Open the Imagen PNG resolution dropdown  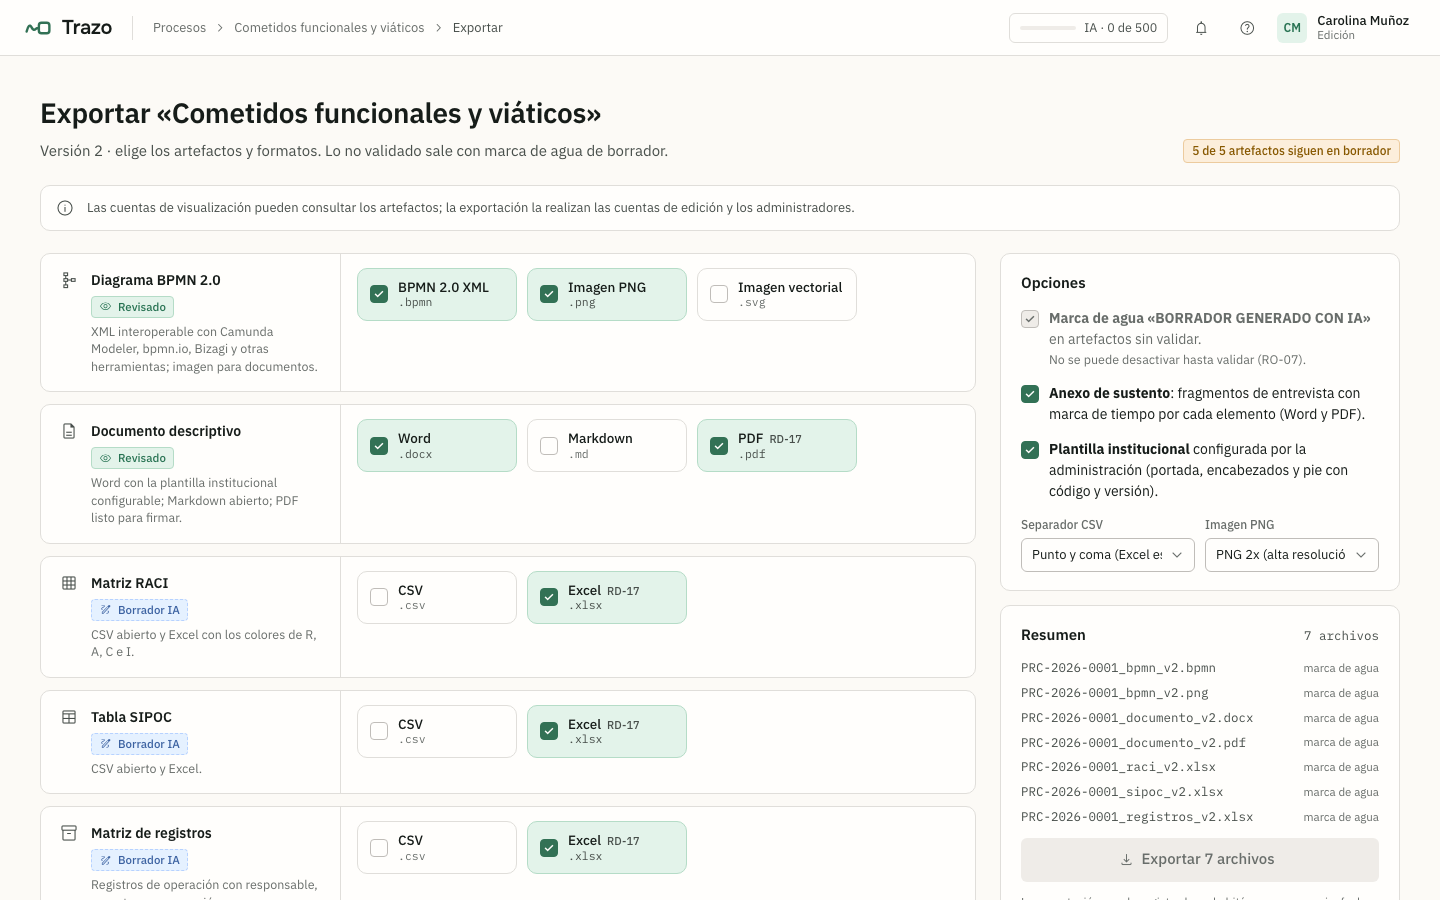(1292, 555)
